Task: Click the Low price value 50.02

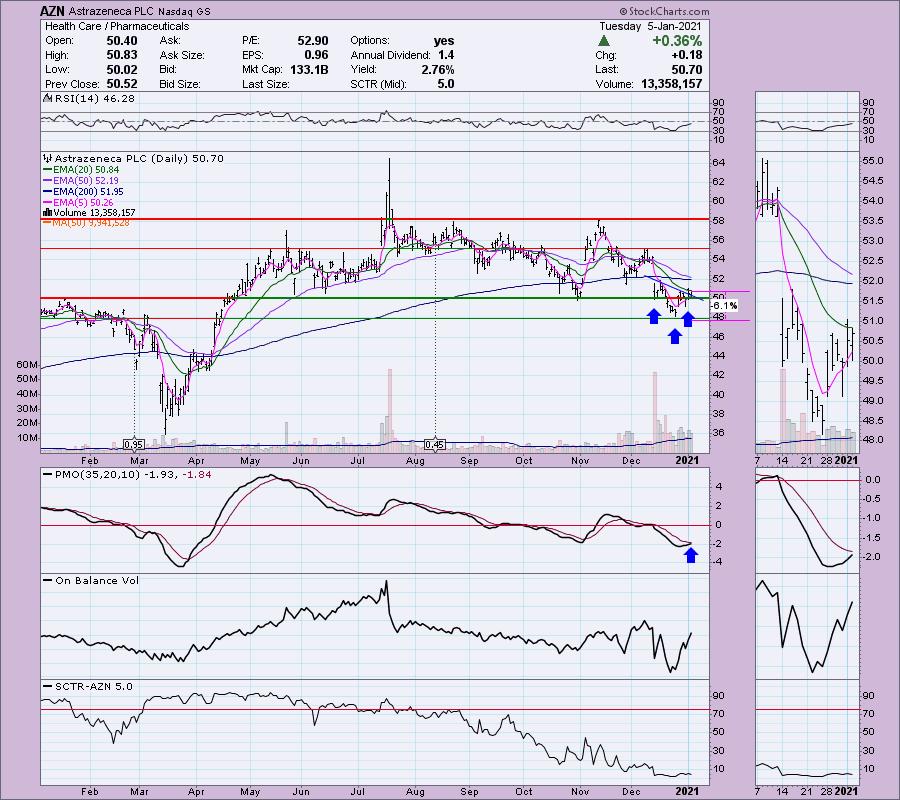Action: point(122,69)
